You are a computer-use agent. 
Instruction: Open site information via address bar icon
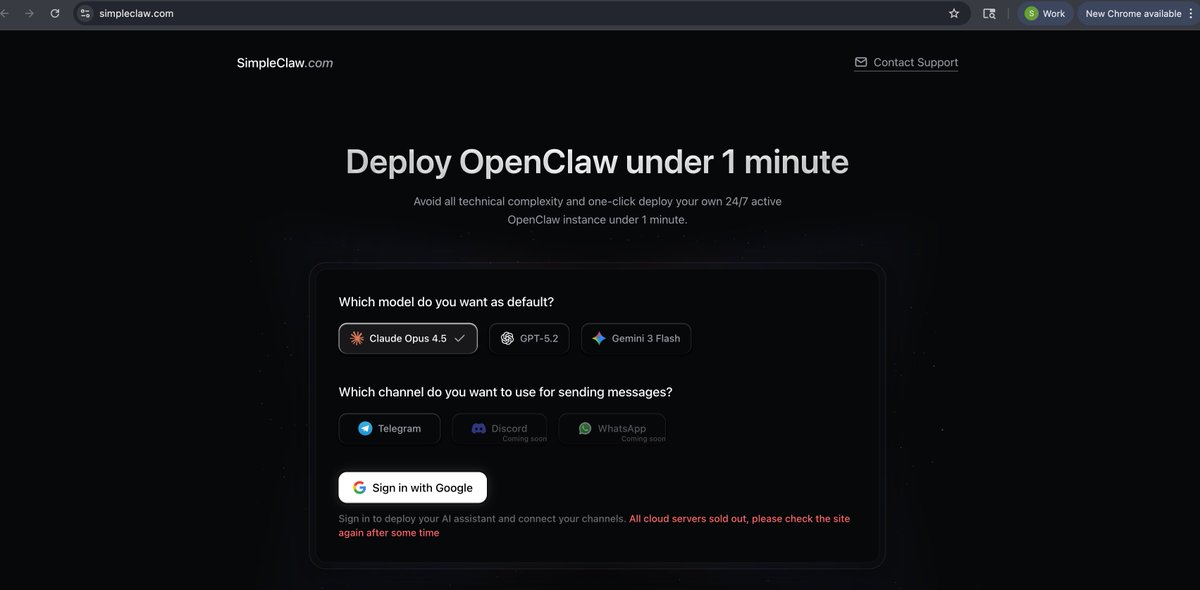tap(87, 13)
